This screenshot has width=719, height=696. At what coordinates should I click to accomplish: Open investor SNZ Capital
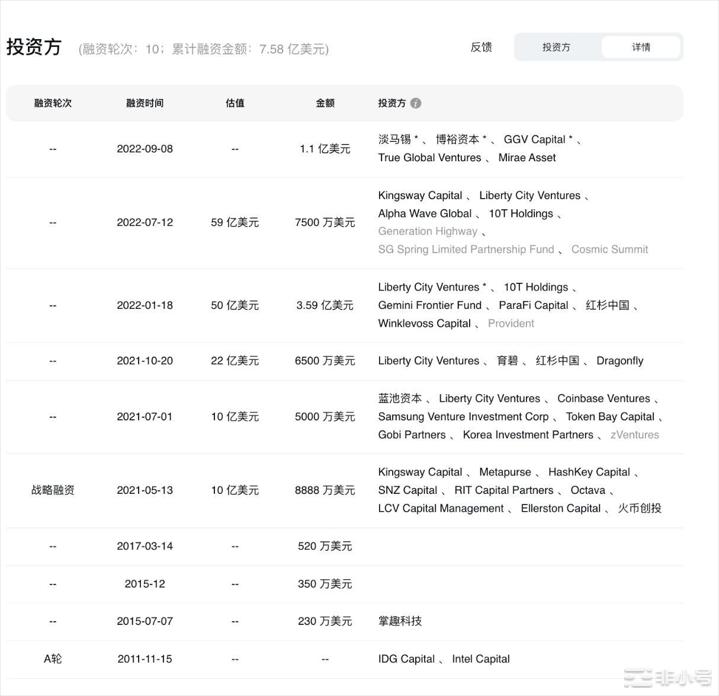coord(407,491)
